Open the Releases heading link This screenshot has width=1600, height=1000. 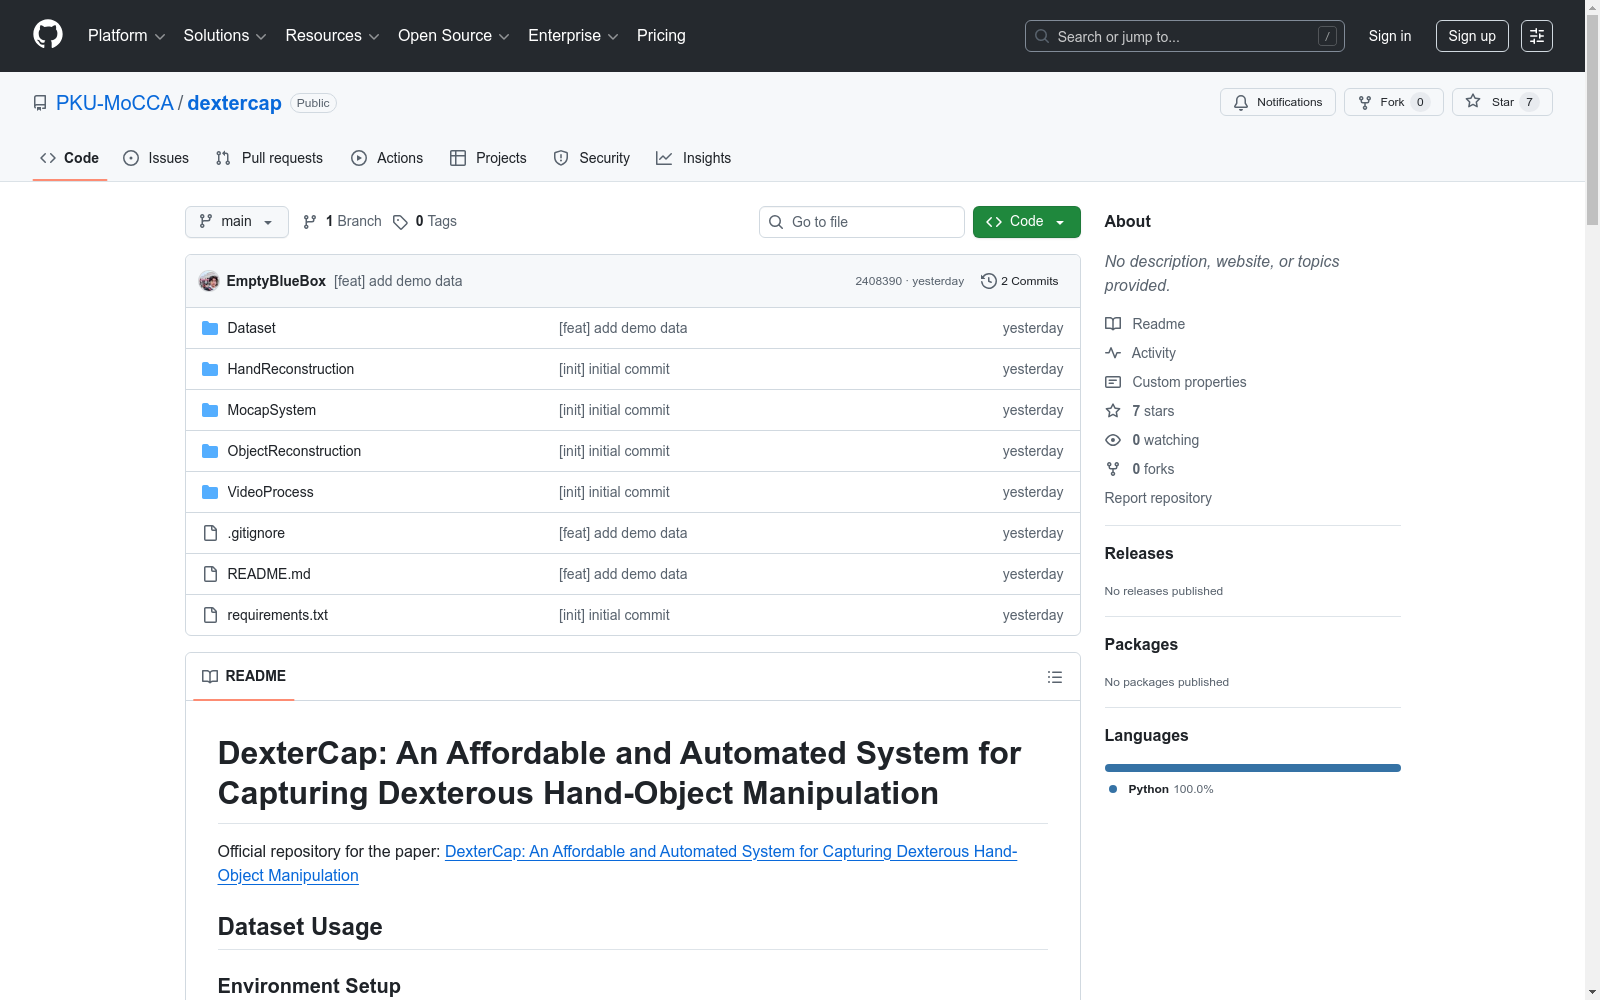tap(1139, 553)
